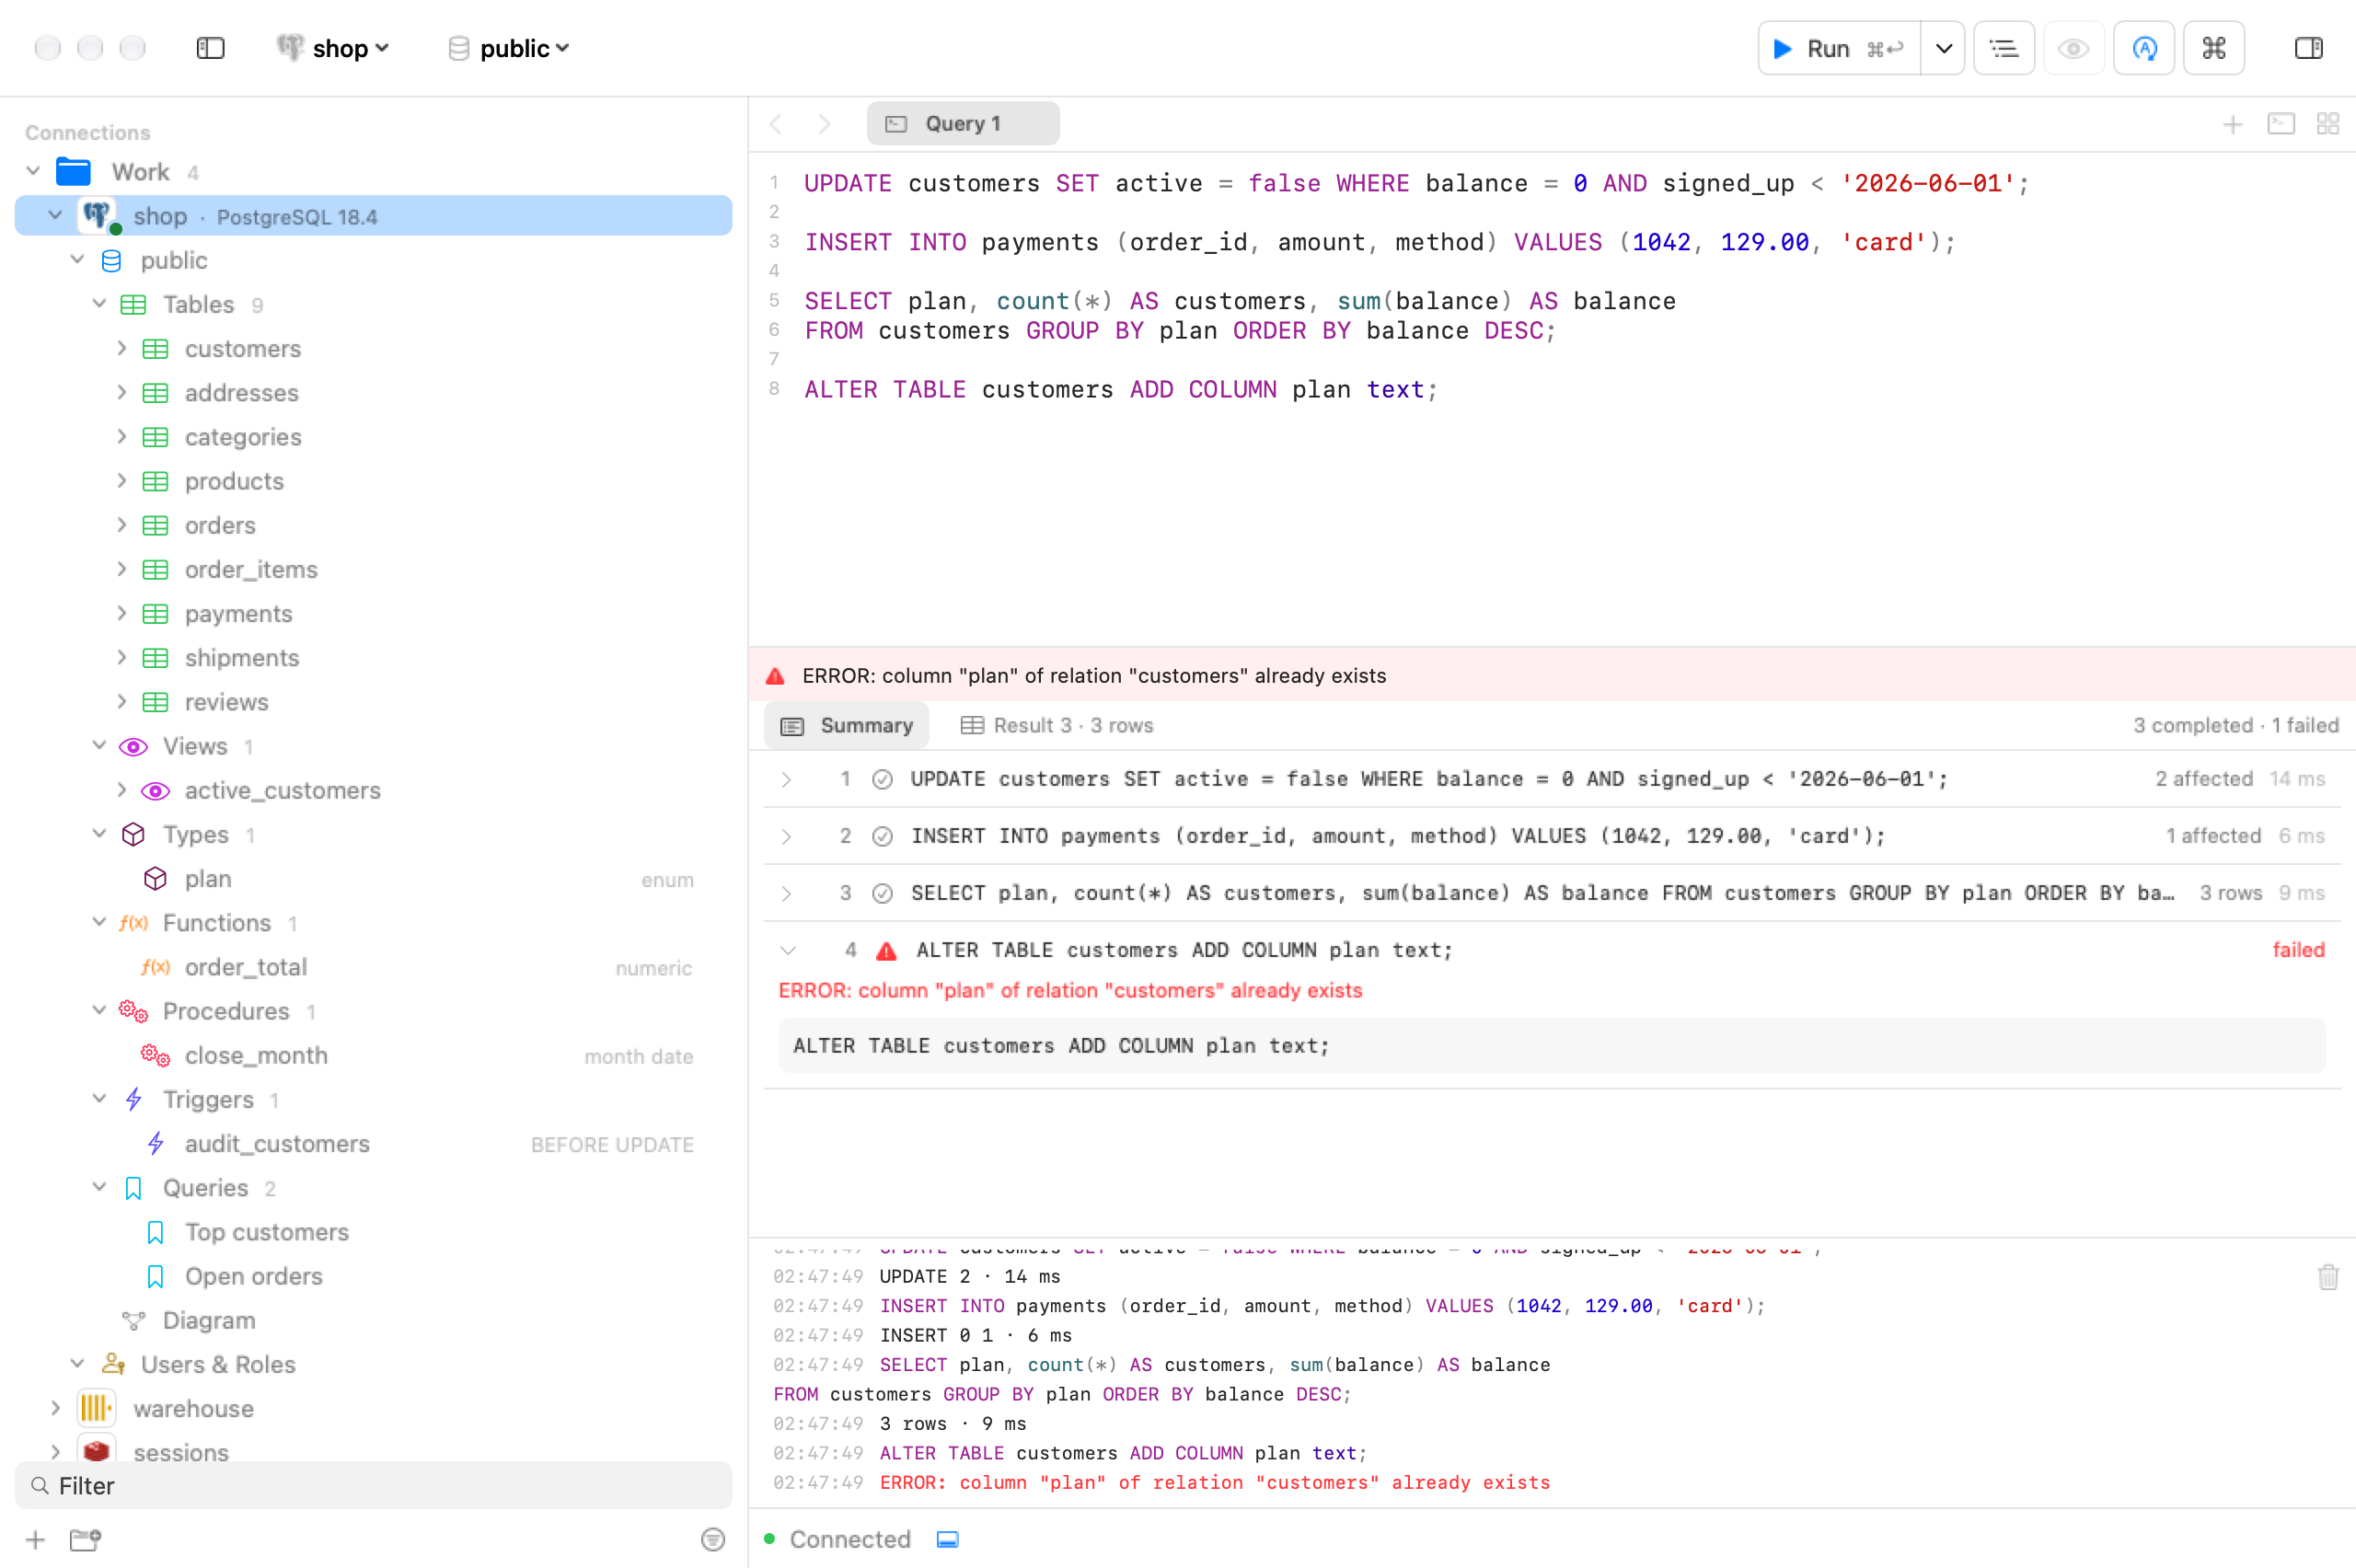The height and width of the screenshot is (1568, 2356).
Task: Click the red error banner message
Action: 1094,675
